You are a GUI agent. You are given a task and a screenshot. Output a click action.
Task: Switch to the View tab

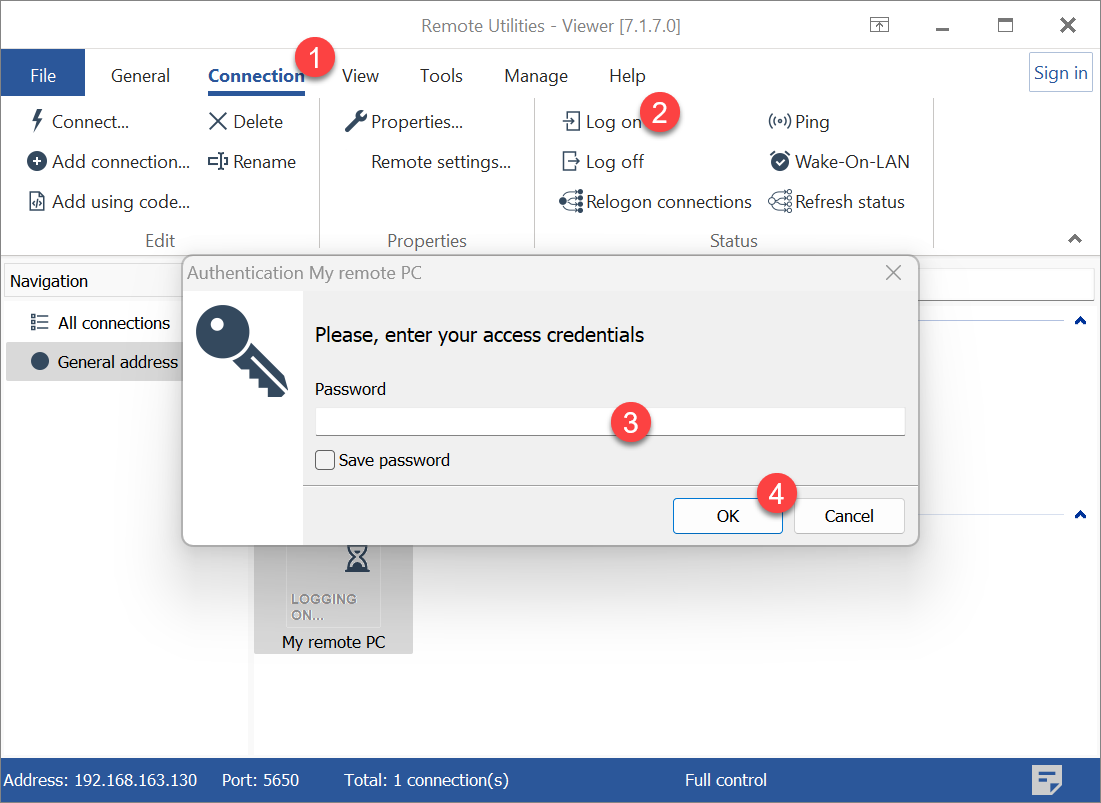click(x=360, y=75)
